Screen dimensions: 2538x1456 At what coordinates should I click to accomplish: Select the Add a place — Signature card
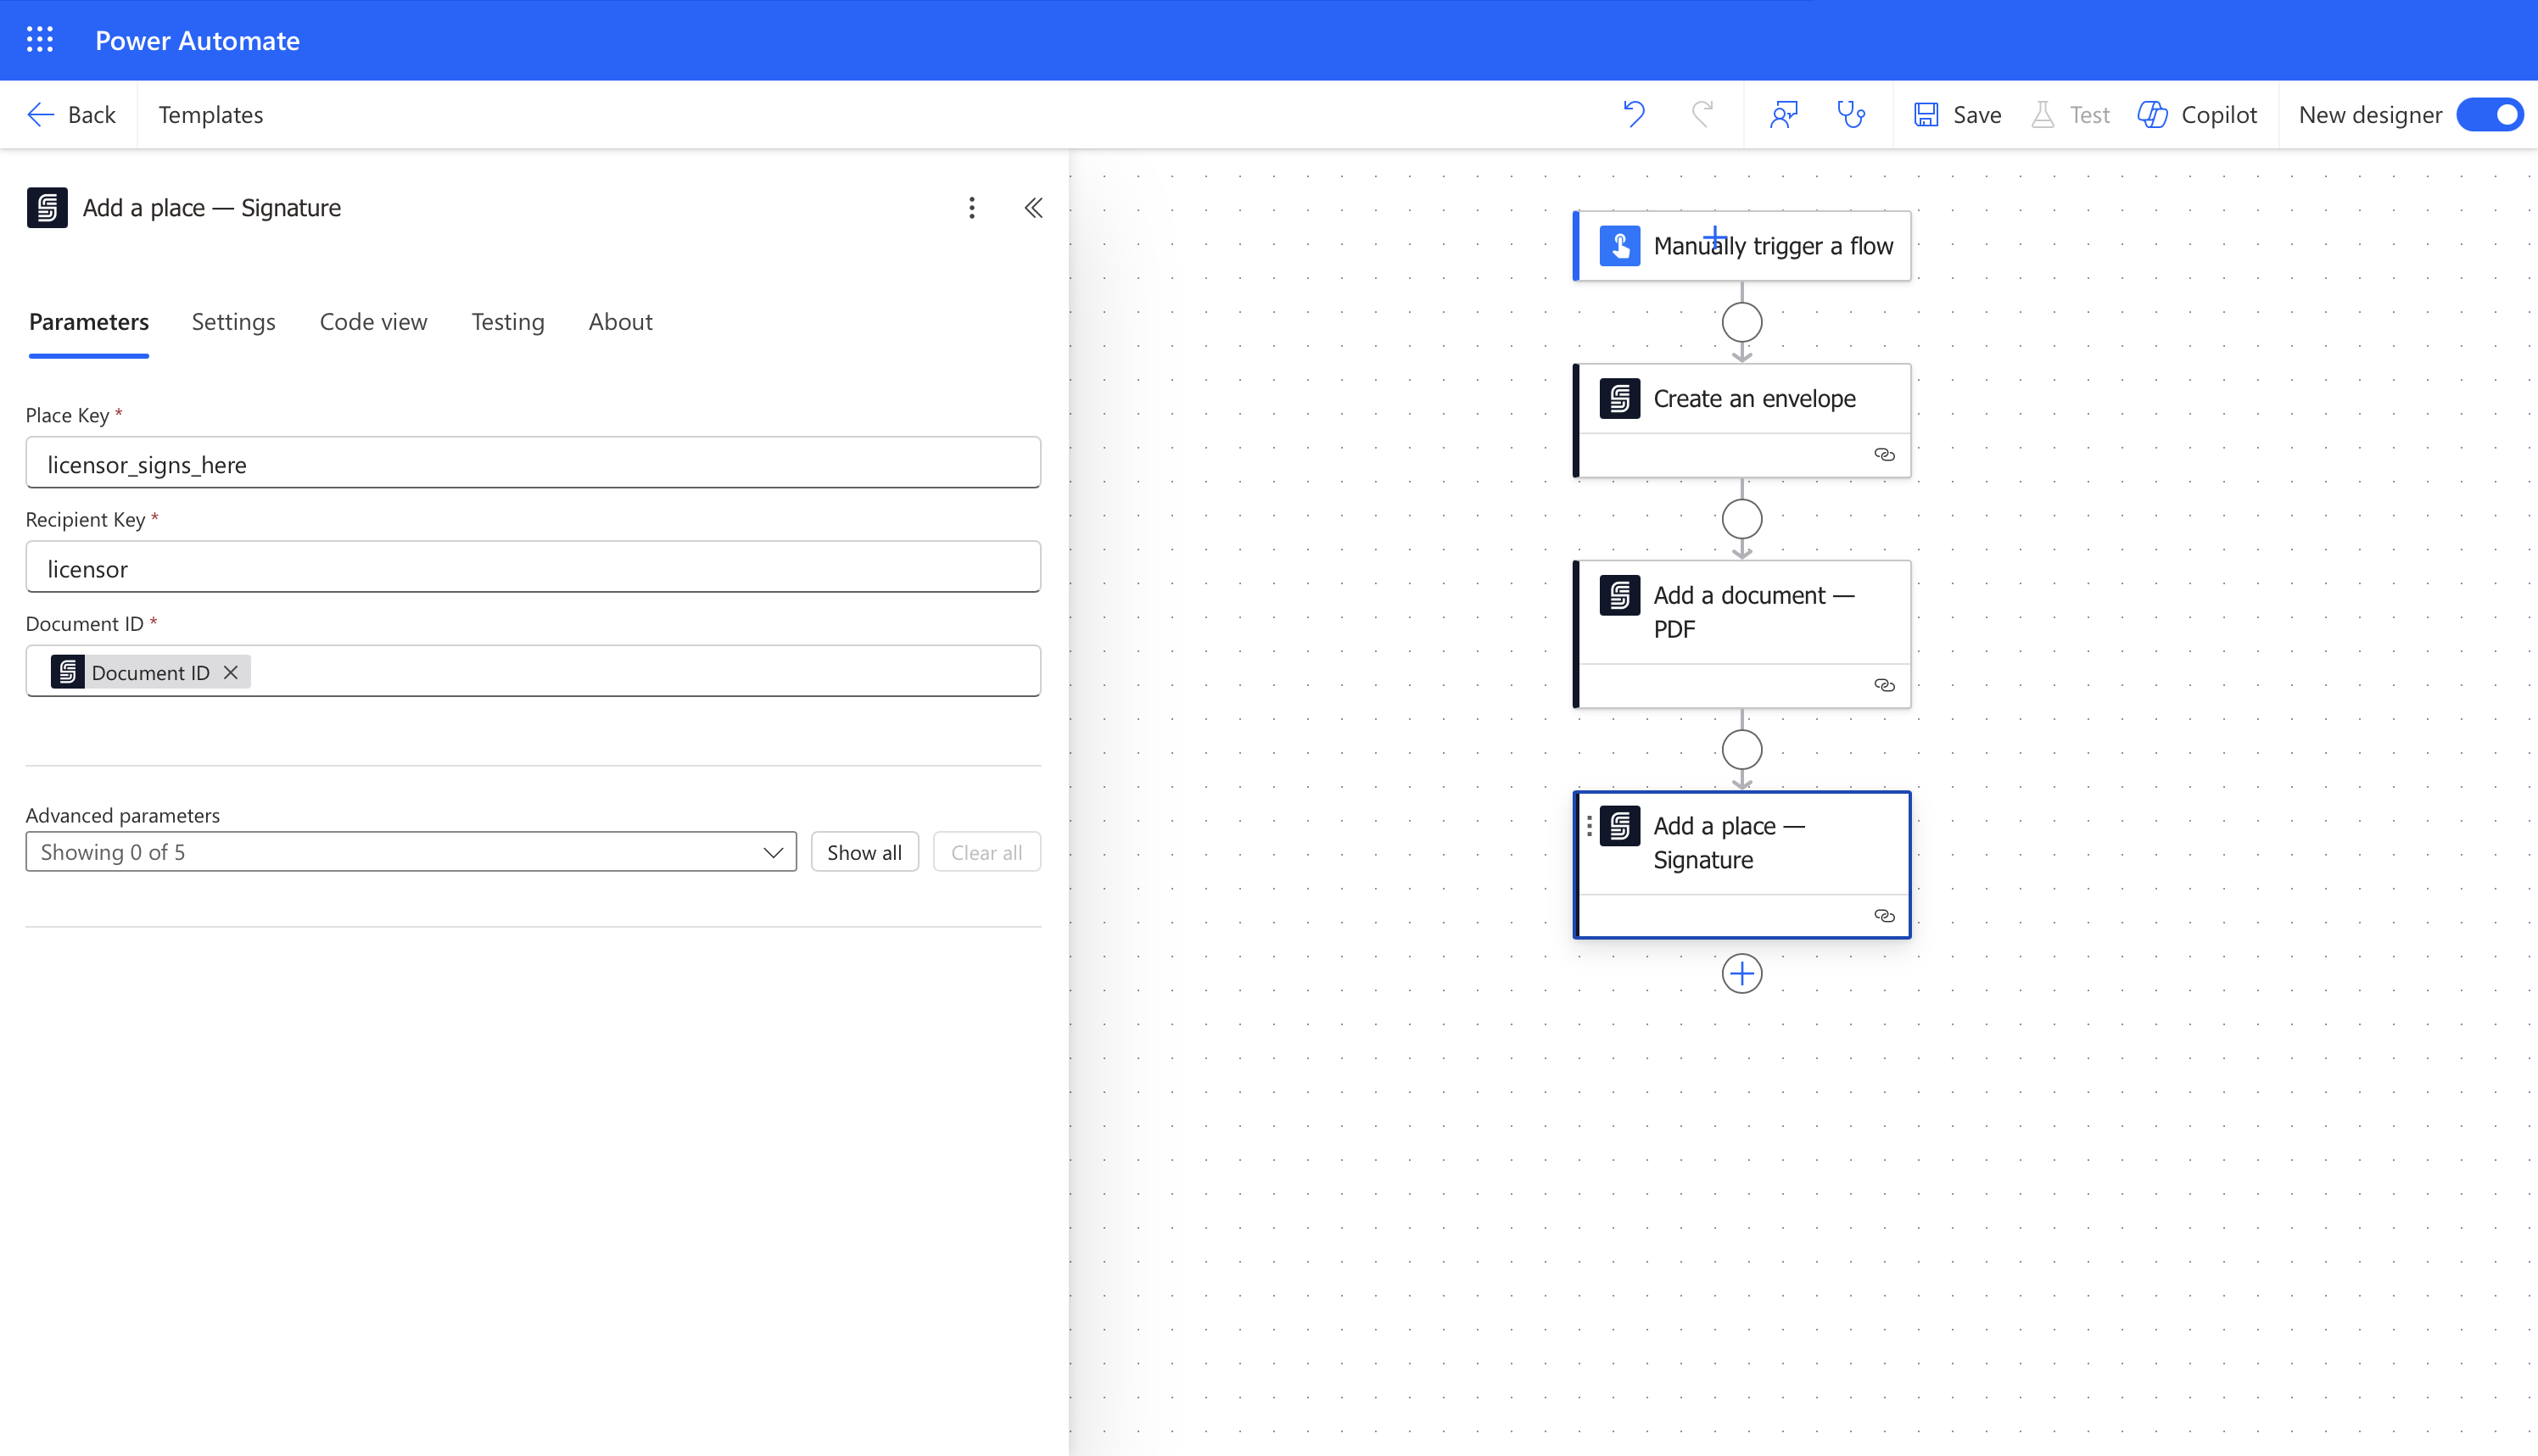coord(1742,865)
